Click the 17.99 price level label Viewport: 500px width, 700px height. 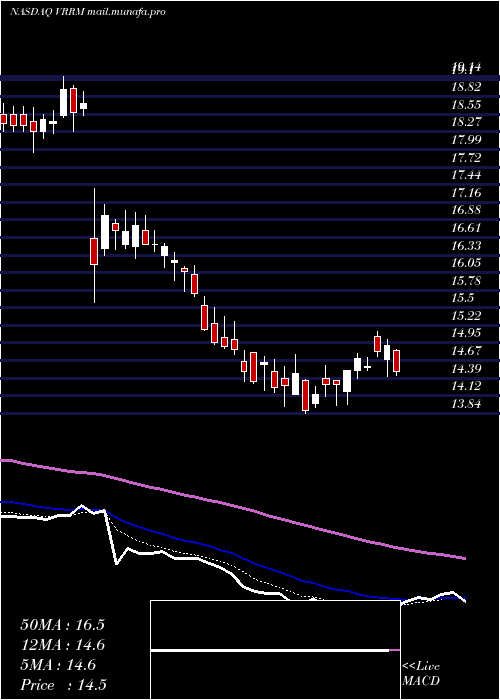pyautogui.click(x=467, y=140)
